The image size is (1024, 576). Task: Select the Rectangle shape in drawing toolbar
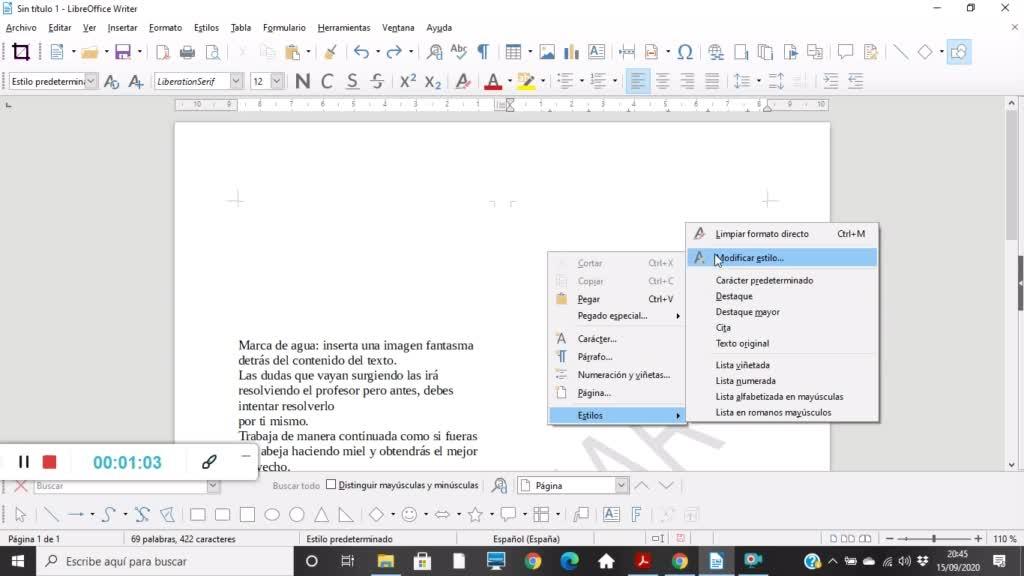198,515
